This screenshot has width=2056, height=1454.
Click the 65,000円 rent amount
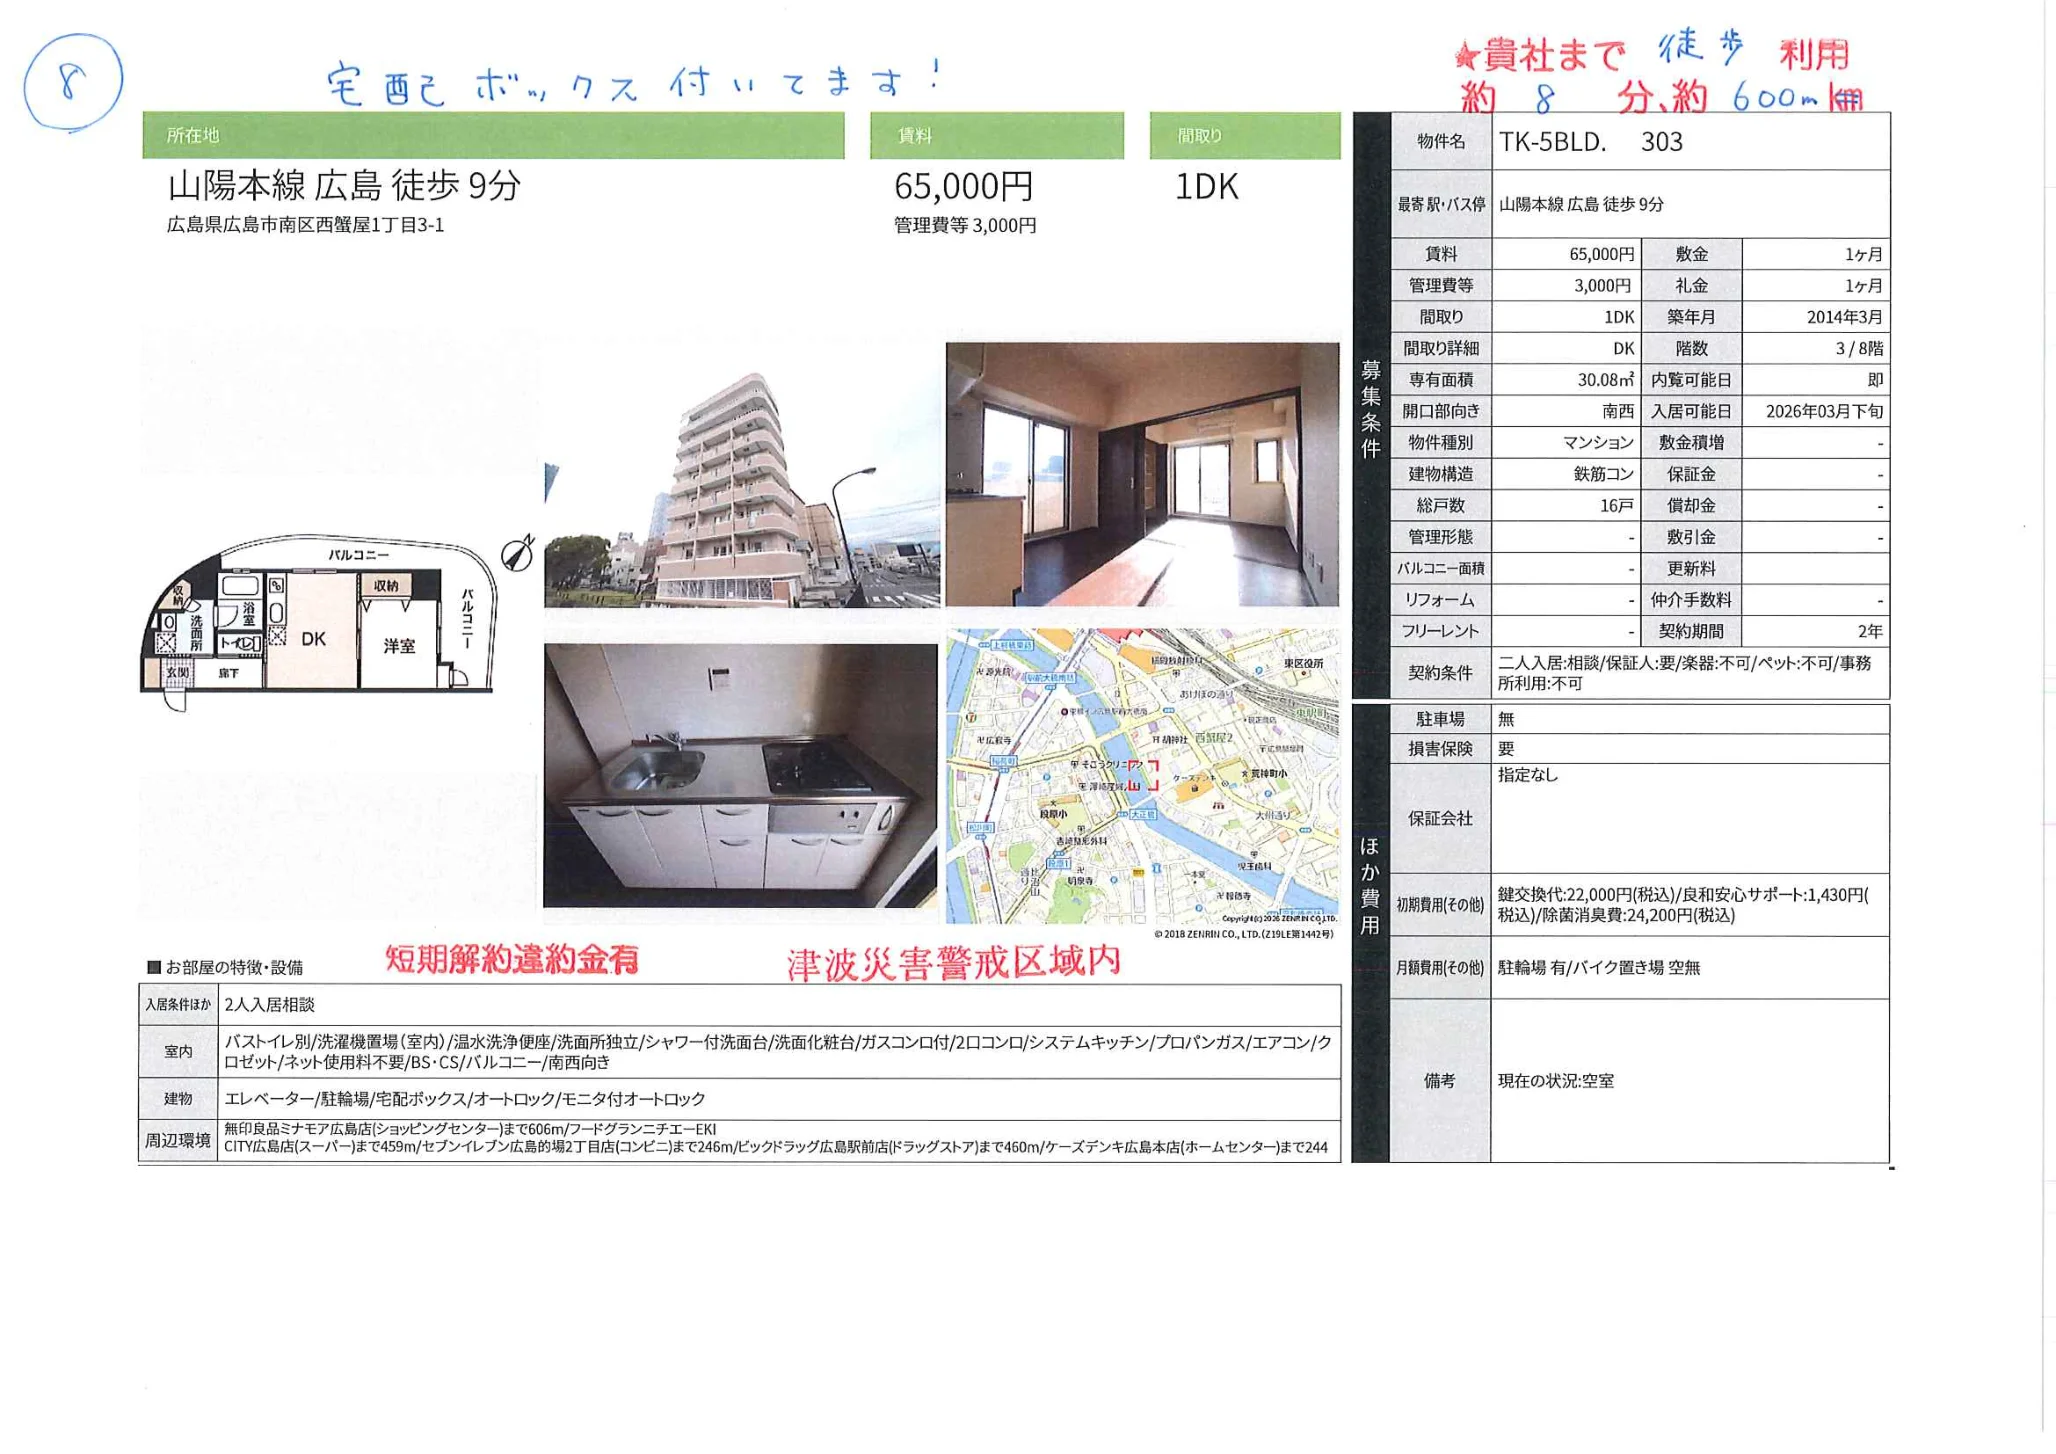963,187
